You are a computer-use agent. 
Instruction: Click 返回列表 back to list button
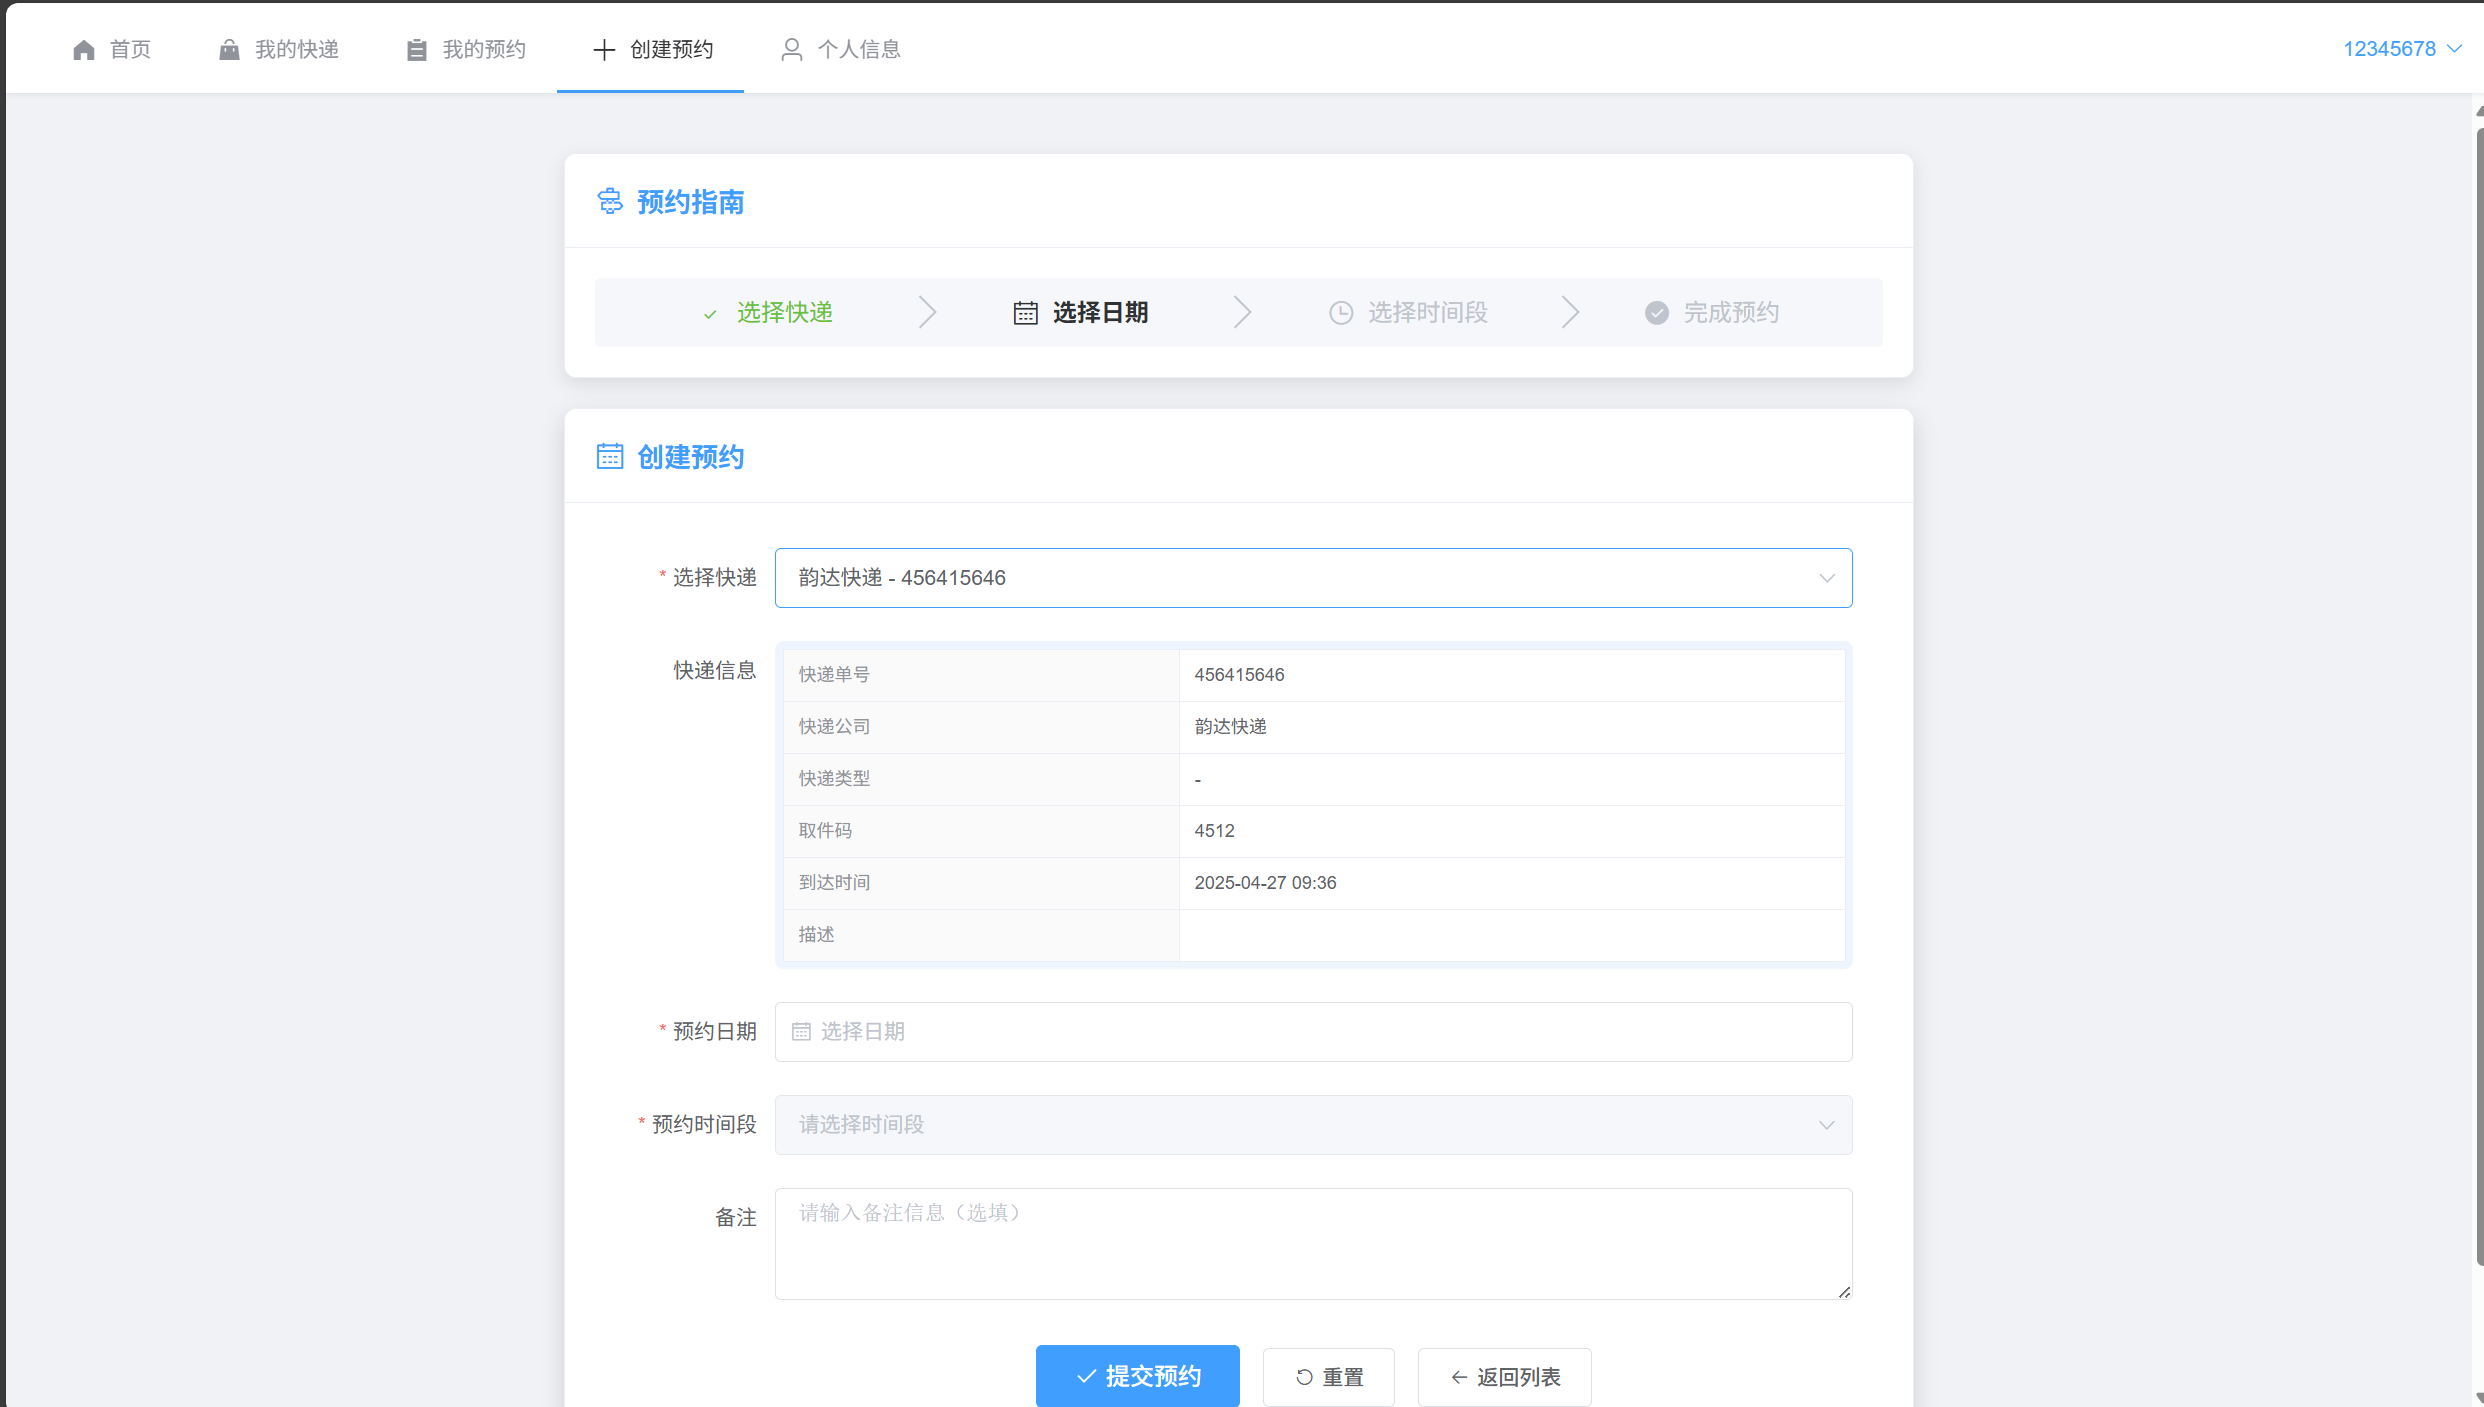pyautogui.click(x=1504, y=1377)
